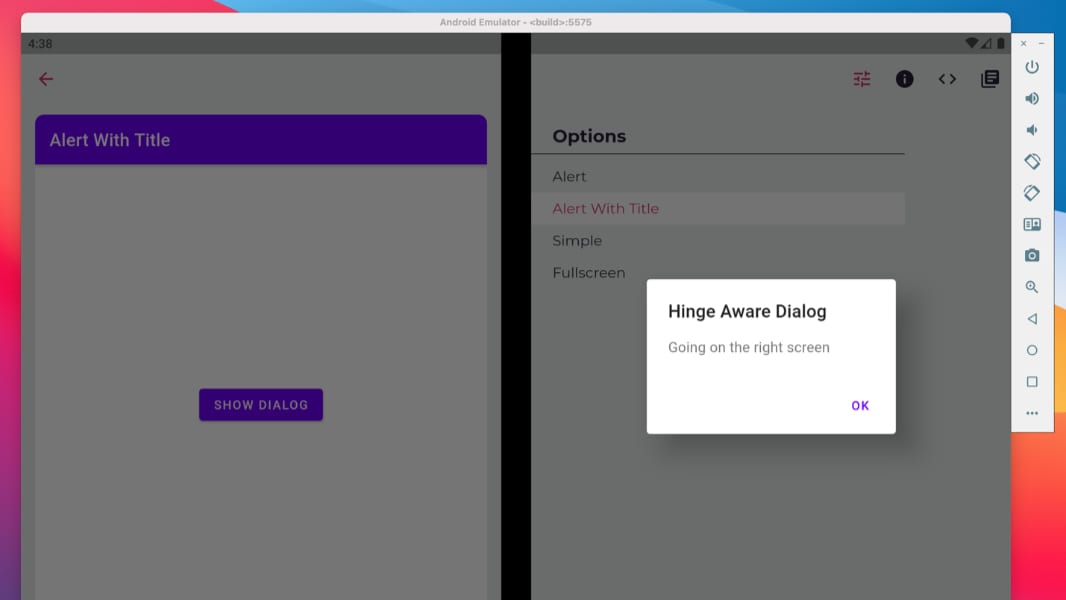Lower the emulator volume
Image resolution: width=1066 pixels, height=600 pixels.
[x=1032, y=130]
